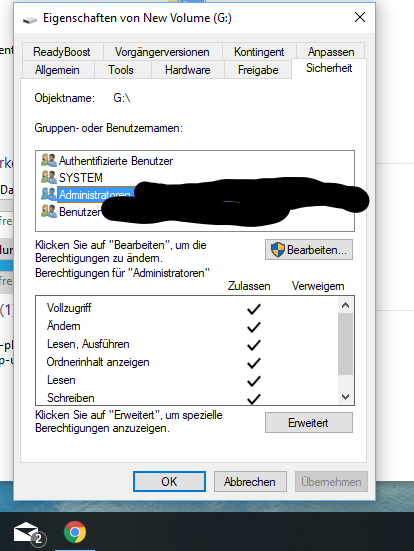The image size is (414, 551).
Task: Click the drive icon in the title bar
Action: pos(30,20)
